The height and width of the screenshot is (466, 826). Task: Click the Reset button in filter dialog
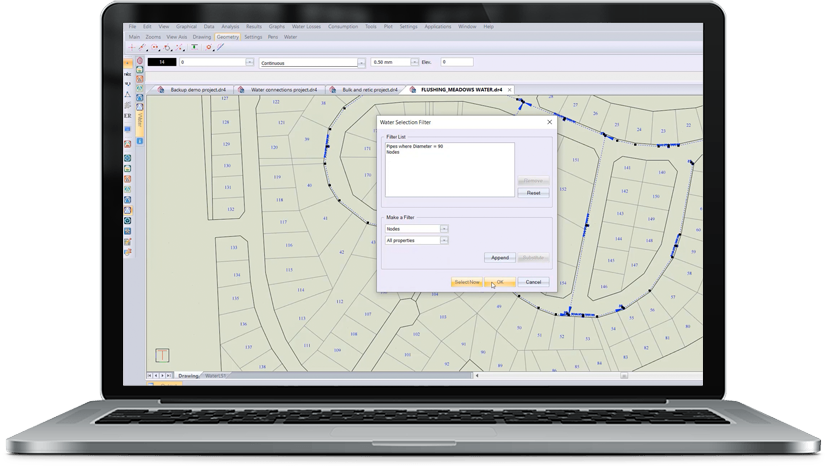[533, 193]
